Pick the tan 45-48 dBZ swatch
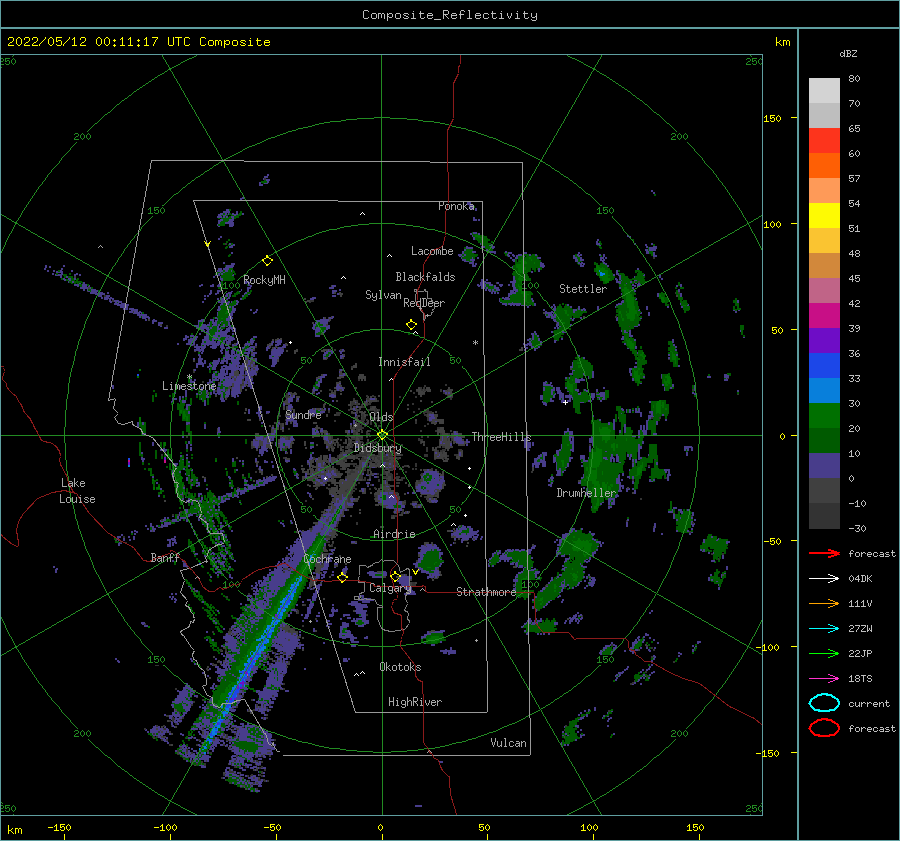The width and height of the screenshot is (900, 841). coord(824,265)
